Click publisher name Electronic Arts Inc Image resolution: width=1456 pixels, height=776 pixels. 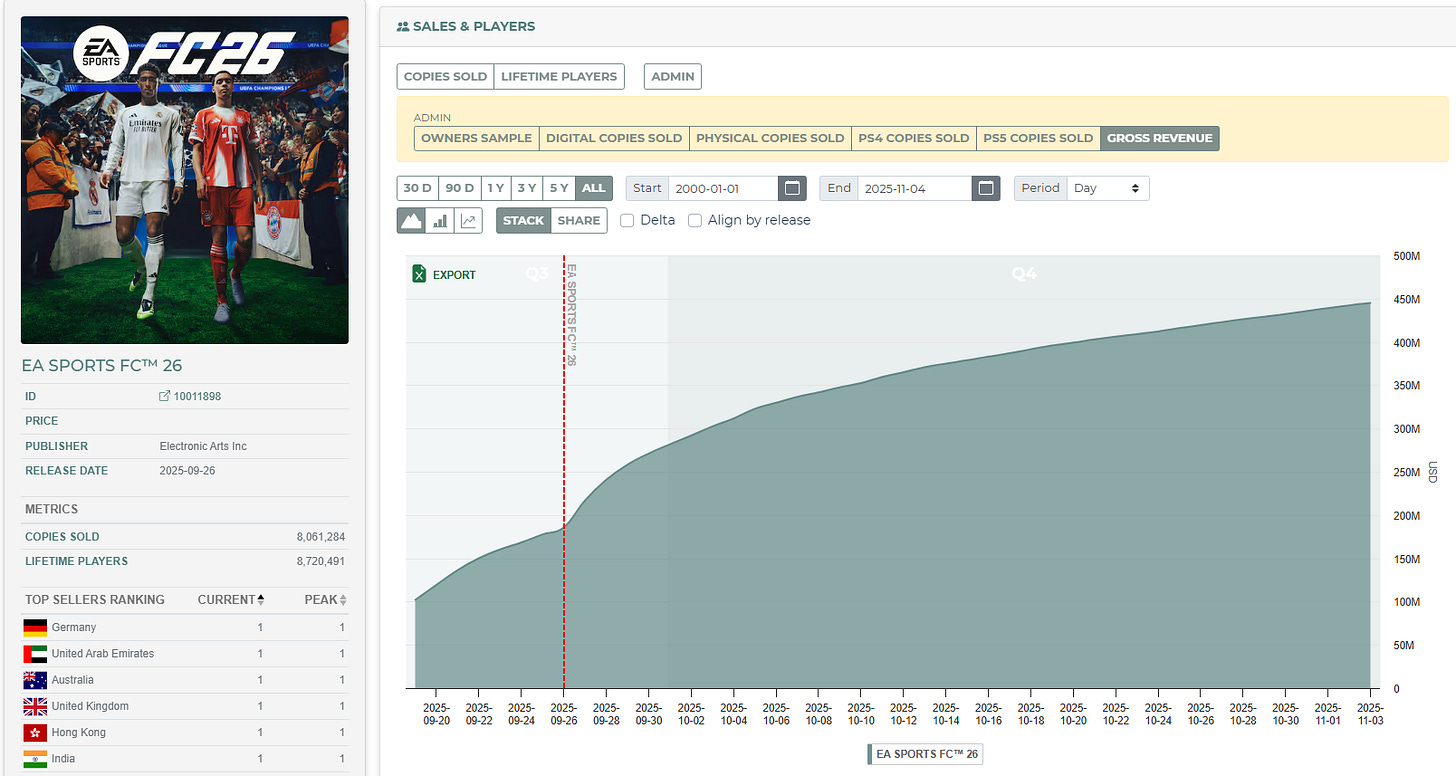point(203,446)
